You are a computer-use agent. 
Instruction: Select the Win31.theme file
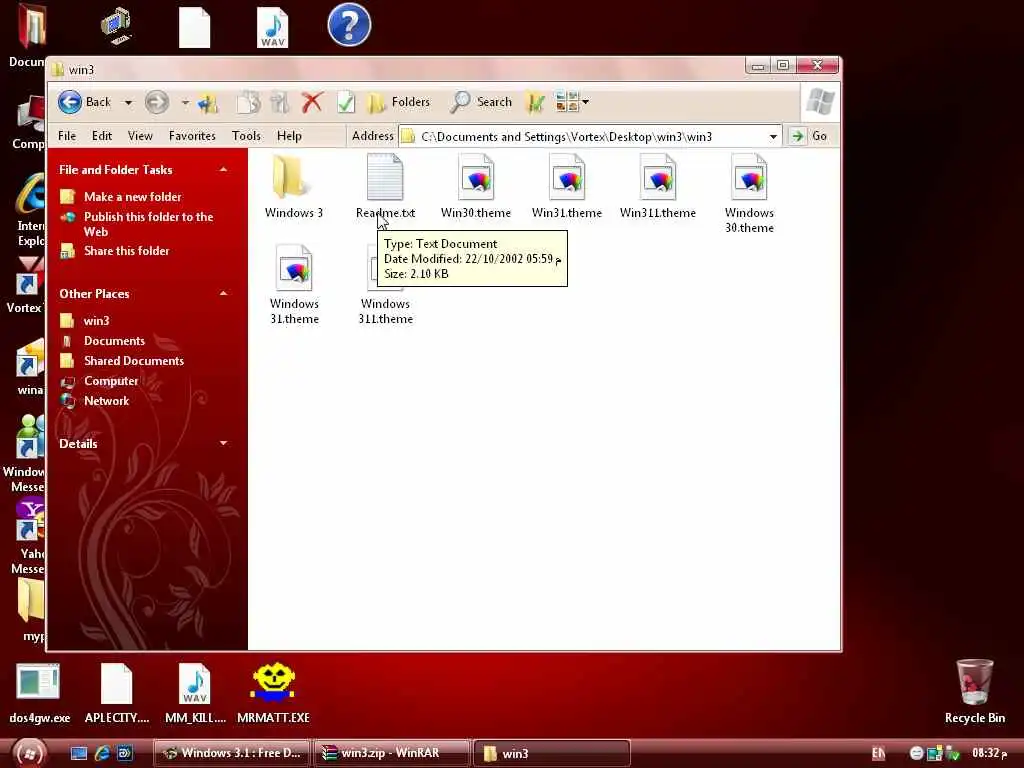click(567, 187)
